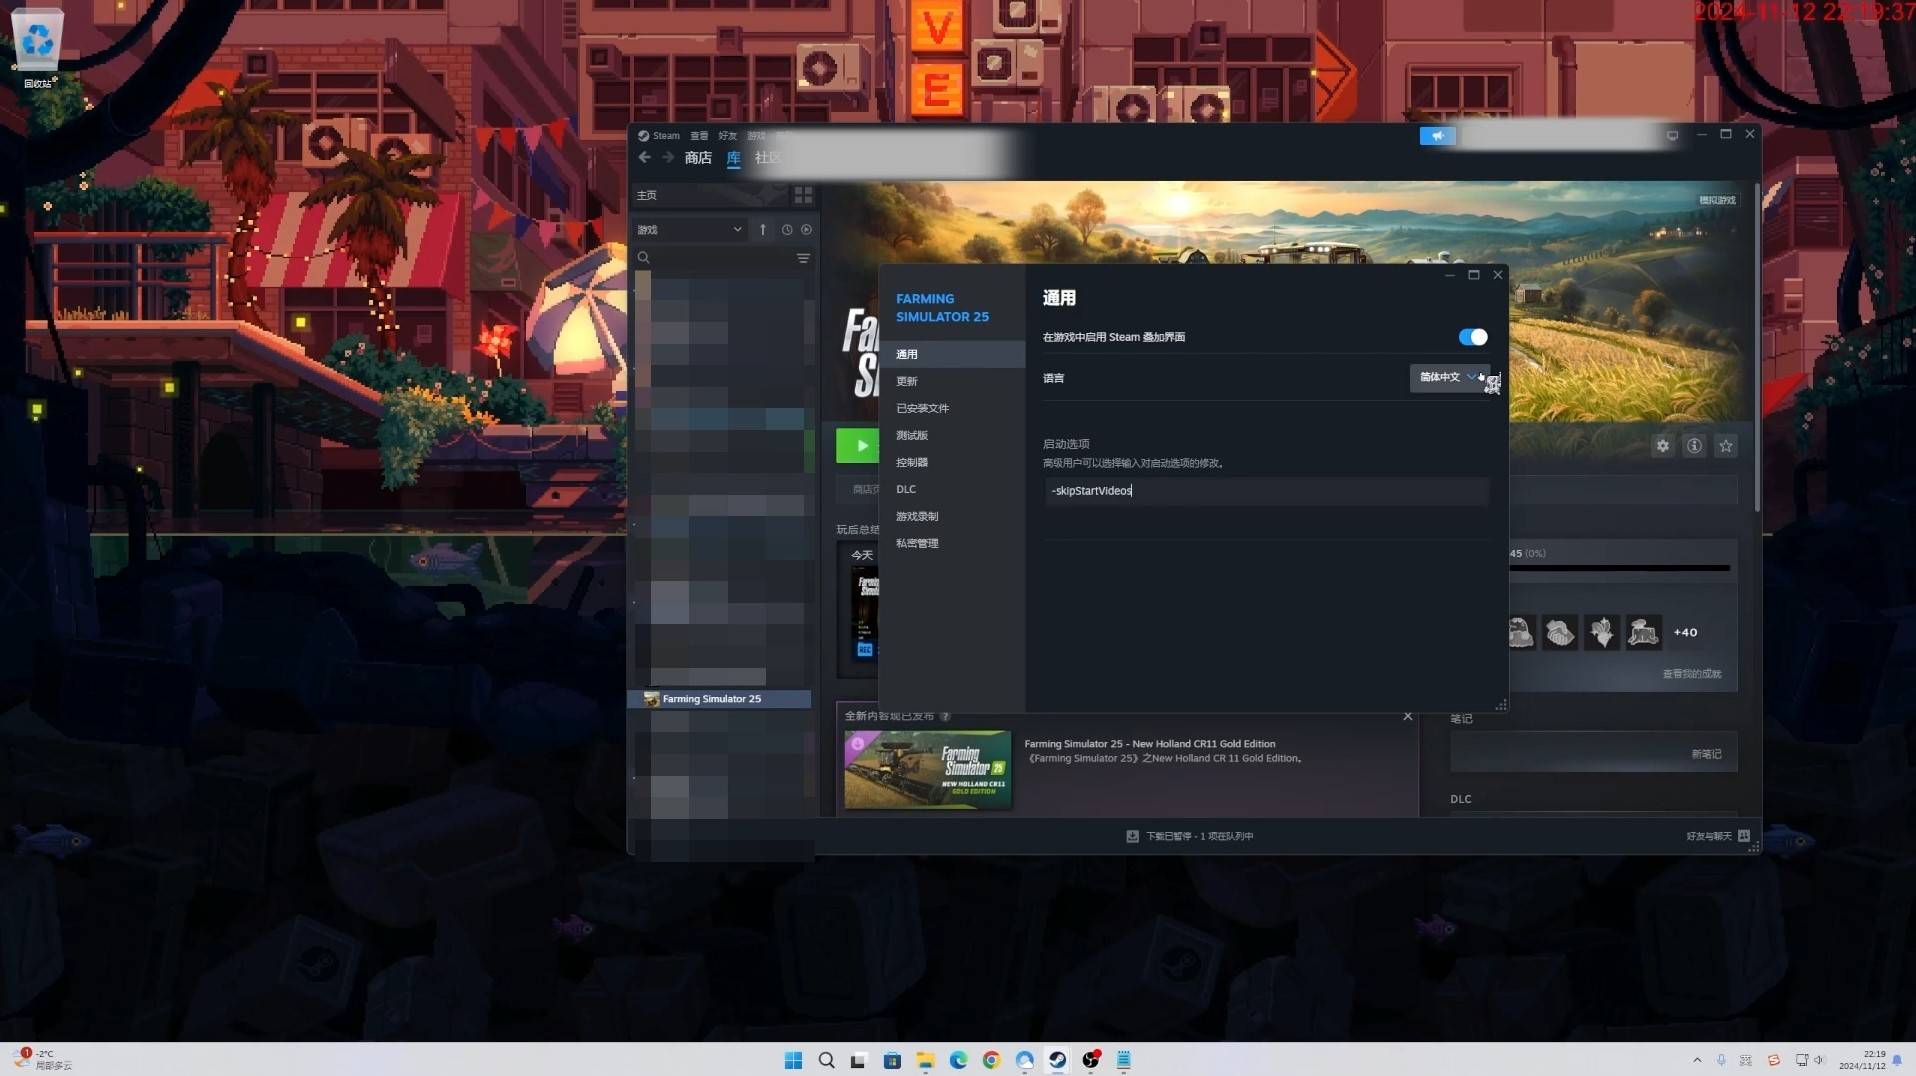The height and width of the screenshot is (1076, 1916).
Task: Open the New Holland CR11 Gold Edition thumbnail
Action: click(927, 769)
